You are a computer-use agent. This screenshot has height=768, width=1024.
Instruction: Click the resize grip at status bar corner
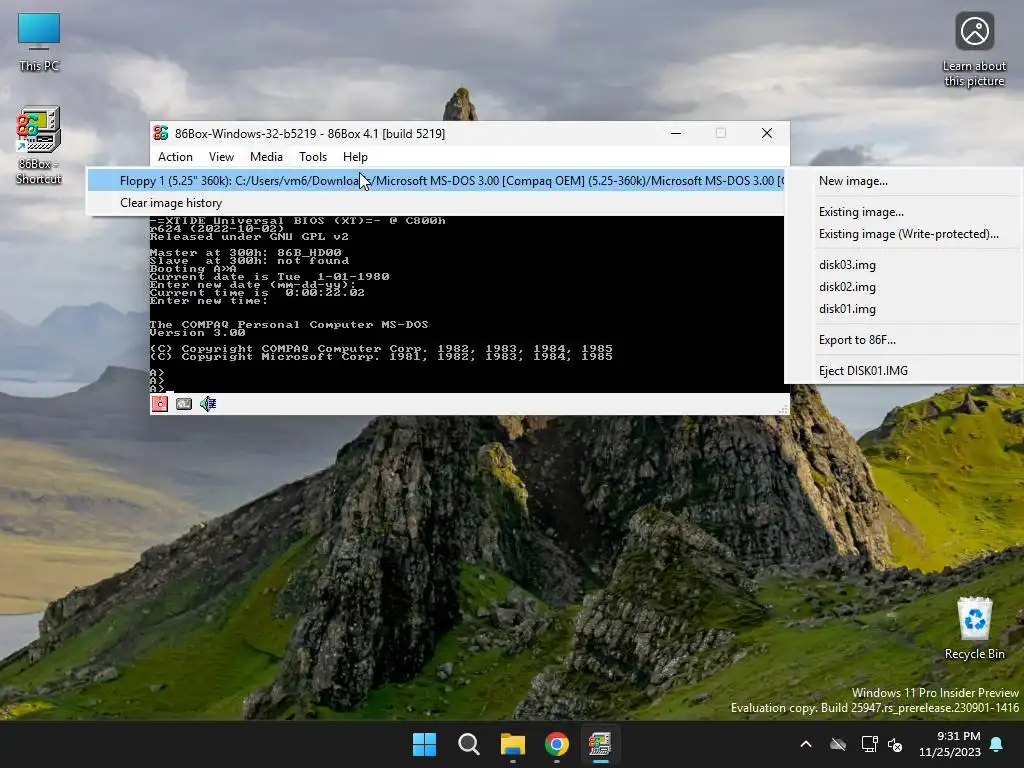coord(782,409)
